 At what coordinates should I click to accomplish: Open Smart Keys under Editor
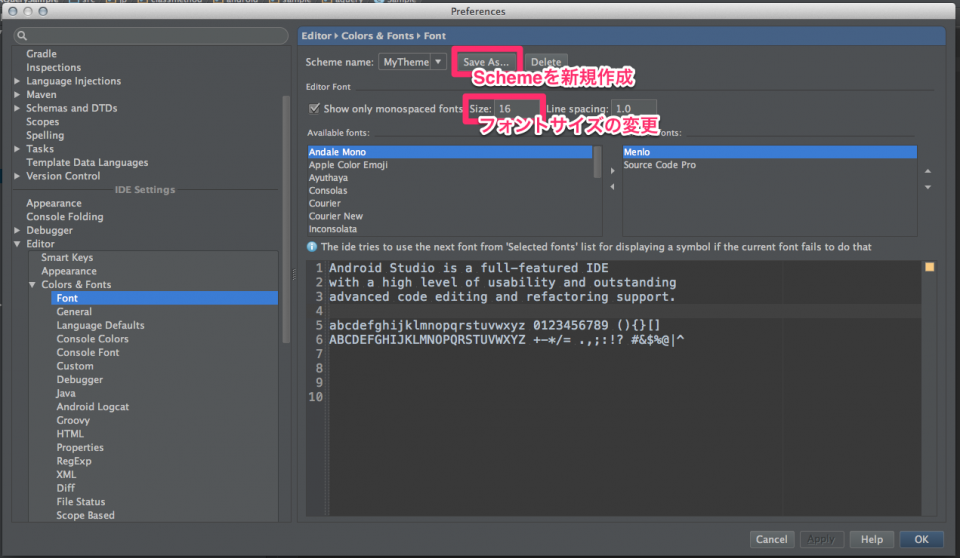click(67, 257)
